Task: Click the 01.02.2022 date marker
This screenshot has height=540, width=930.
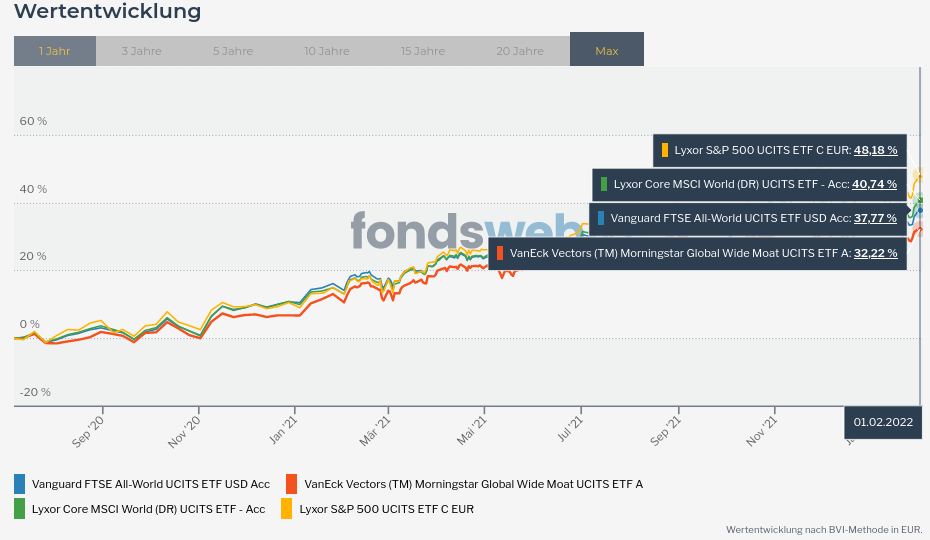Action: [884, 422]
